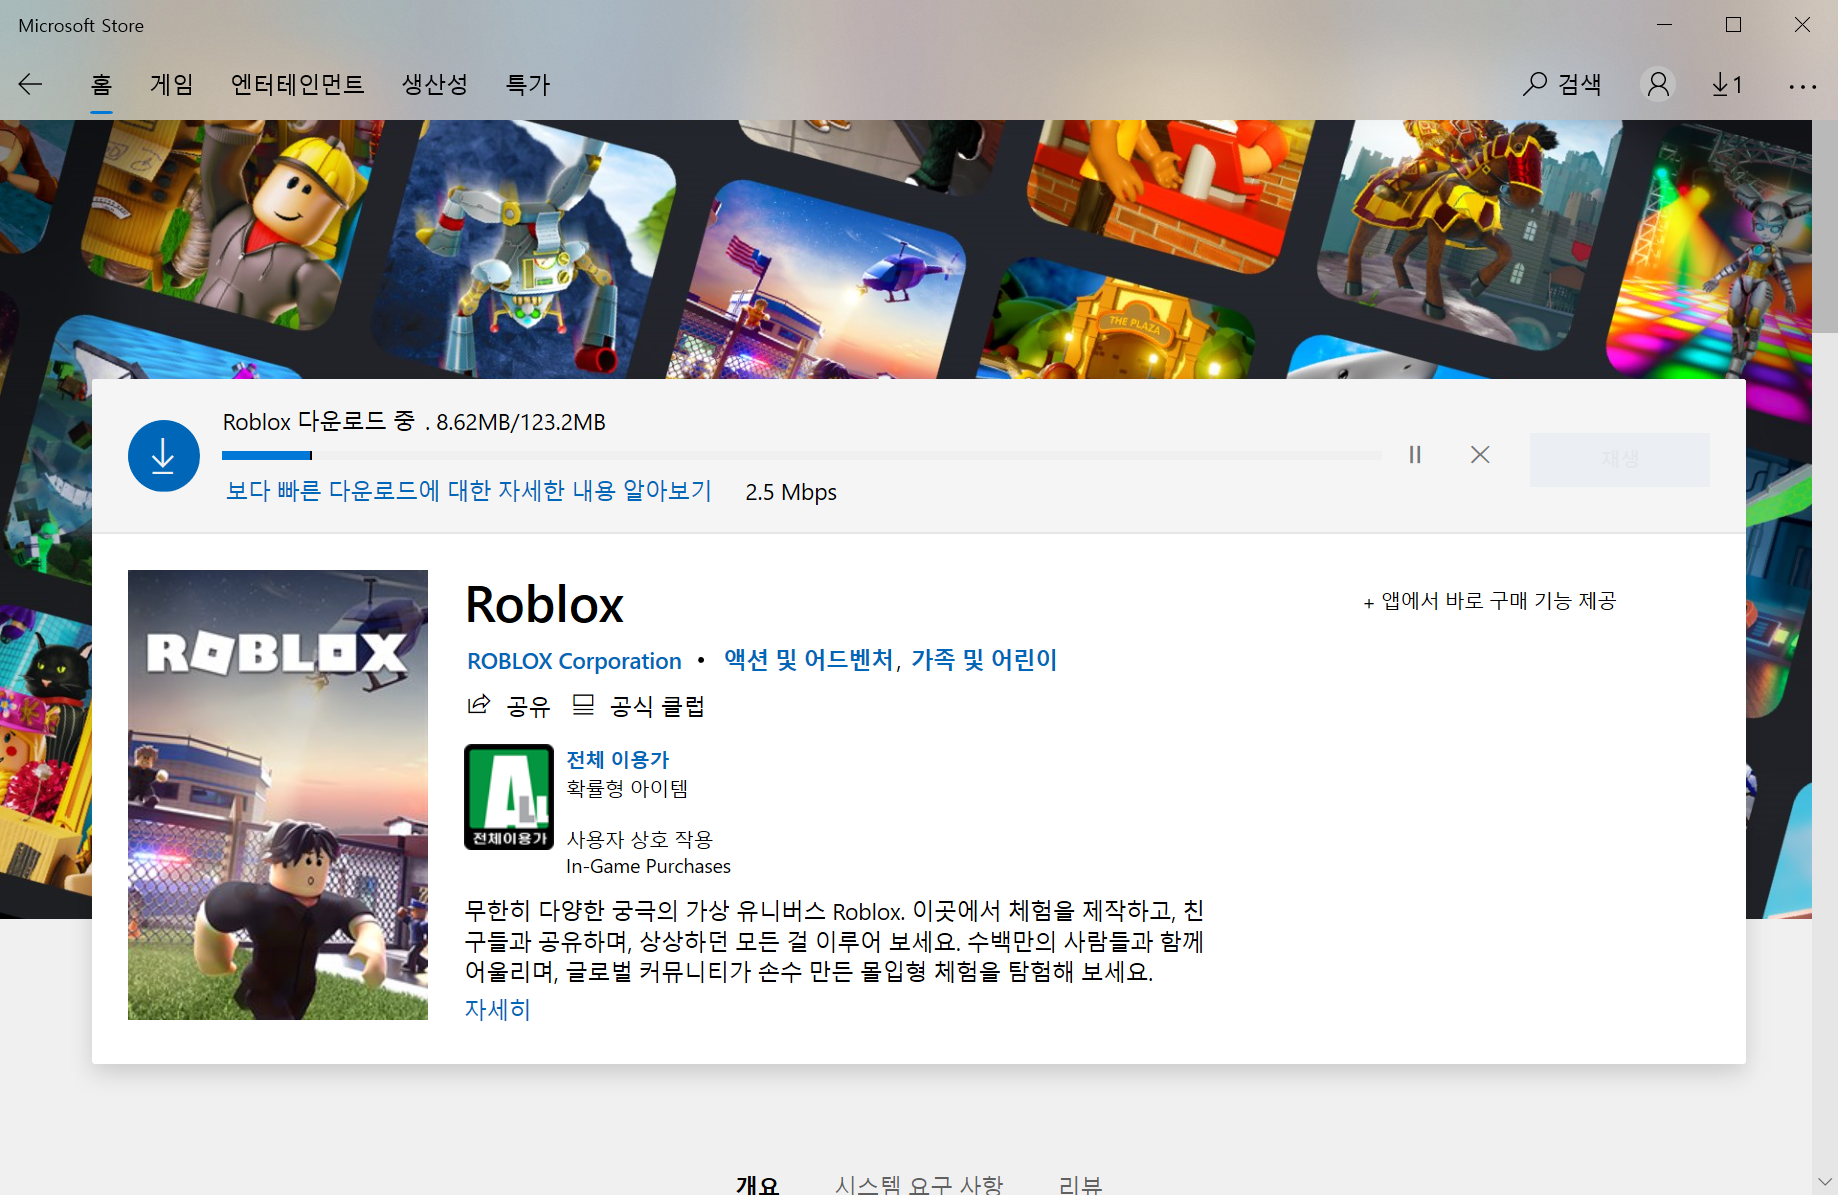Open the 홈 tab
Image resolution: width=1838 pixels, height=1195 pixels.
[101, 85]
